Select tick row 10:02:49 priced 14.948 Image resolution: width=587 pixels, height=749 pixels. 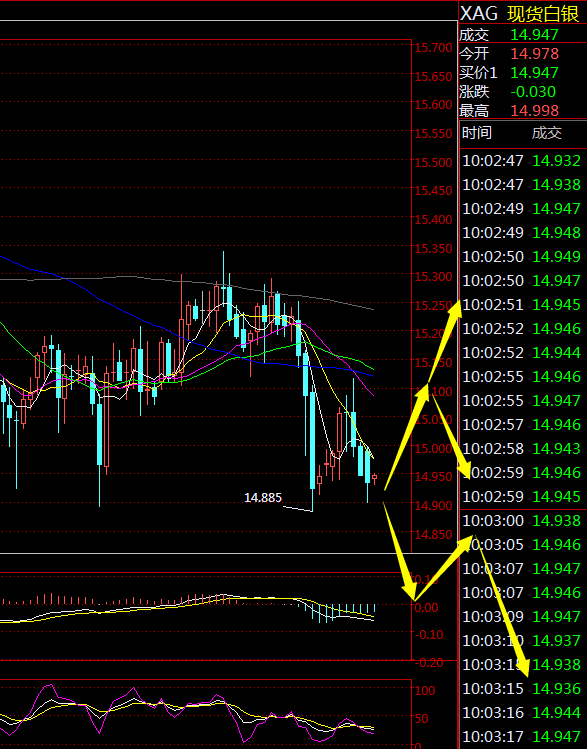(x=522, y=233)
